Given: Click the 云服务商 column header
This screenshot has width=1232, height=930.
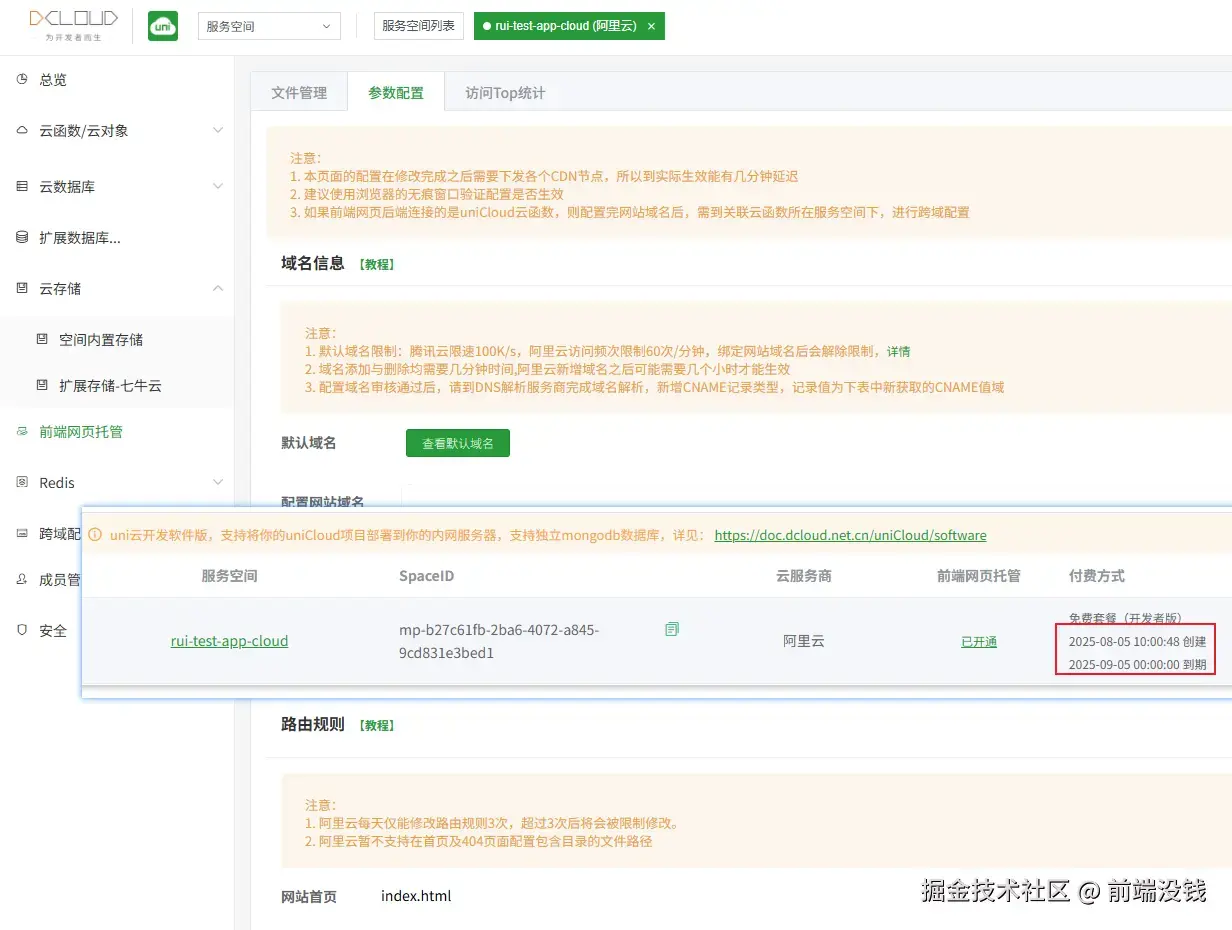Looking at the screenshot, I should click(804, 576).
